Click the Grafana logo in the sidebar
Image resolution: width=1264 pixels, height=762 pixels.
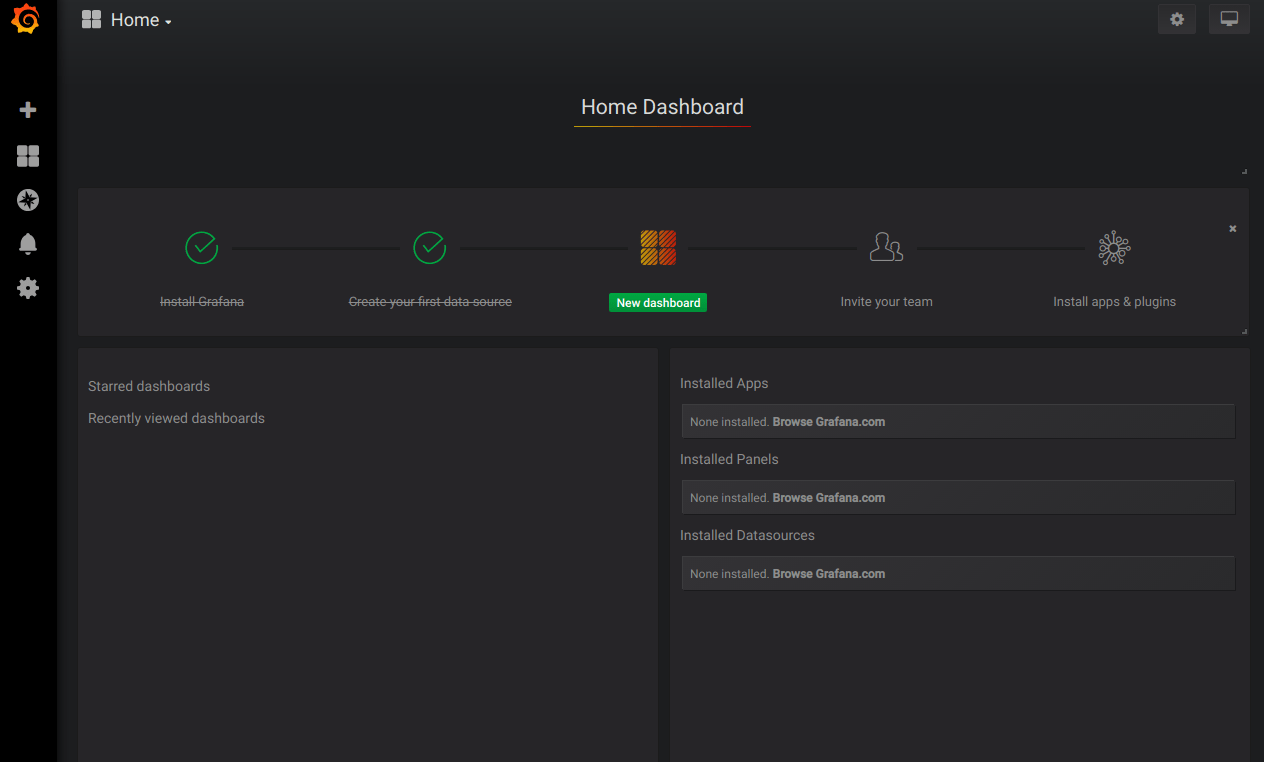point(26,20)
